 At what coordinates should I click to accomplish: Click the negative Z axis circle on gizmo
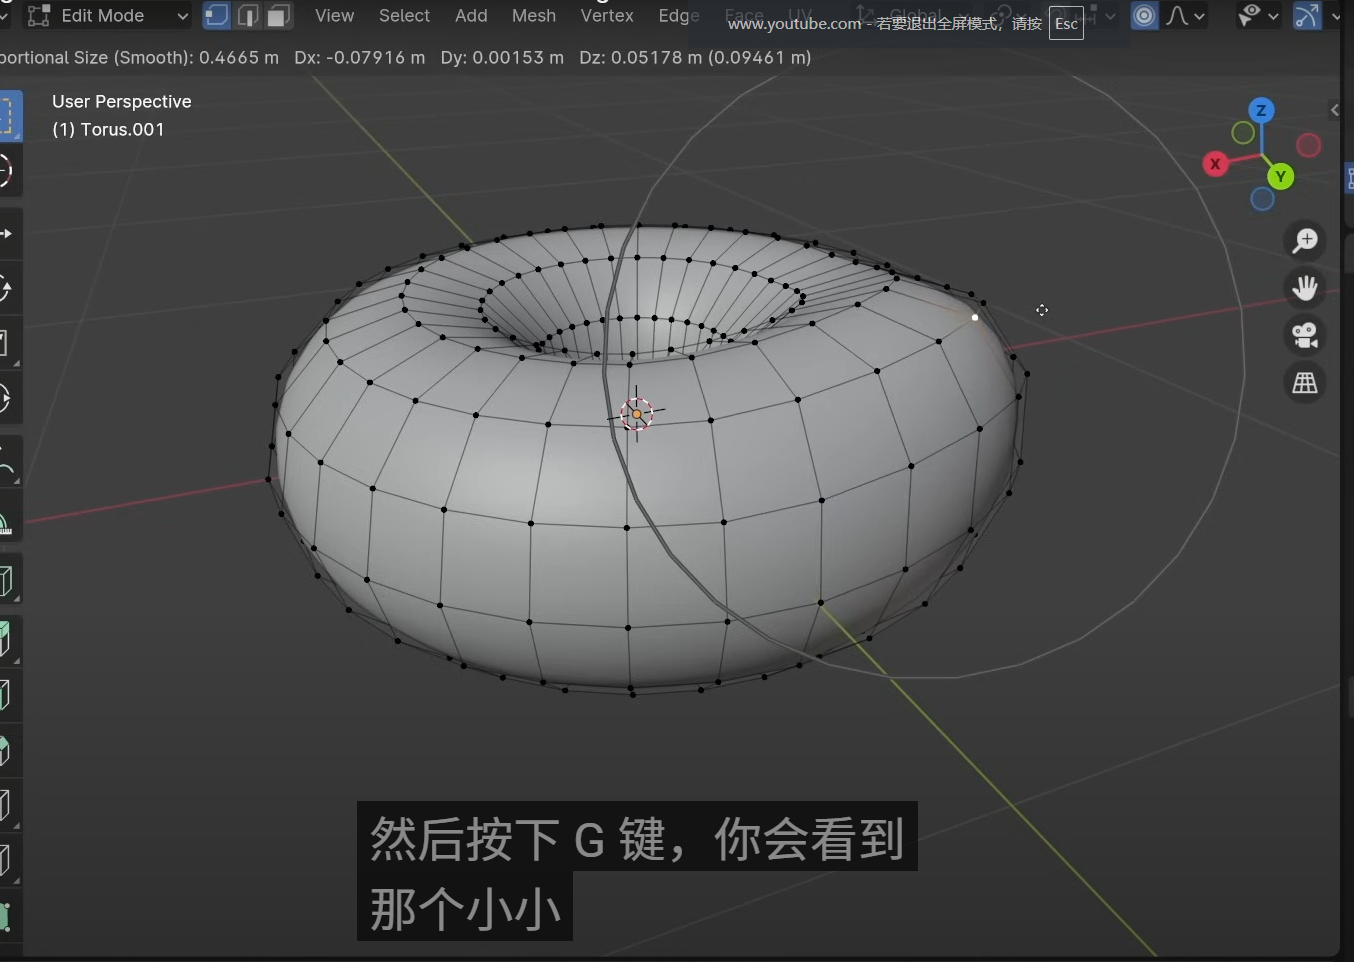point(1262,199)
